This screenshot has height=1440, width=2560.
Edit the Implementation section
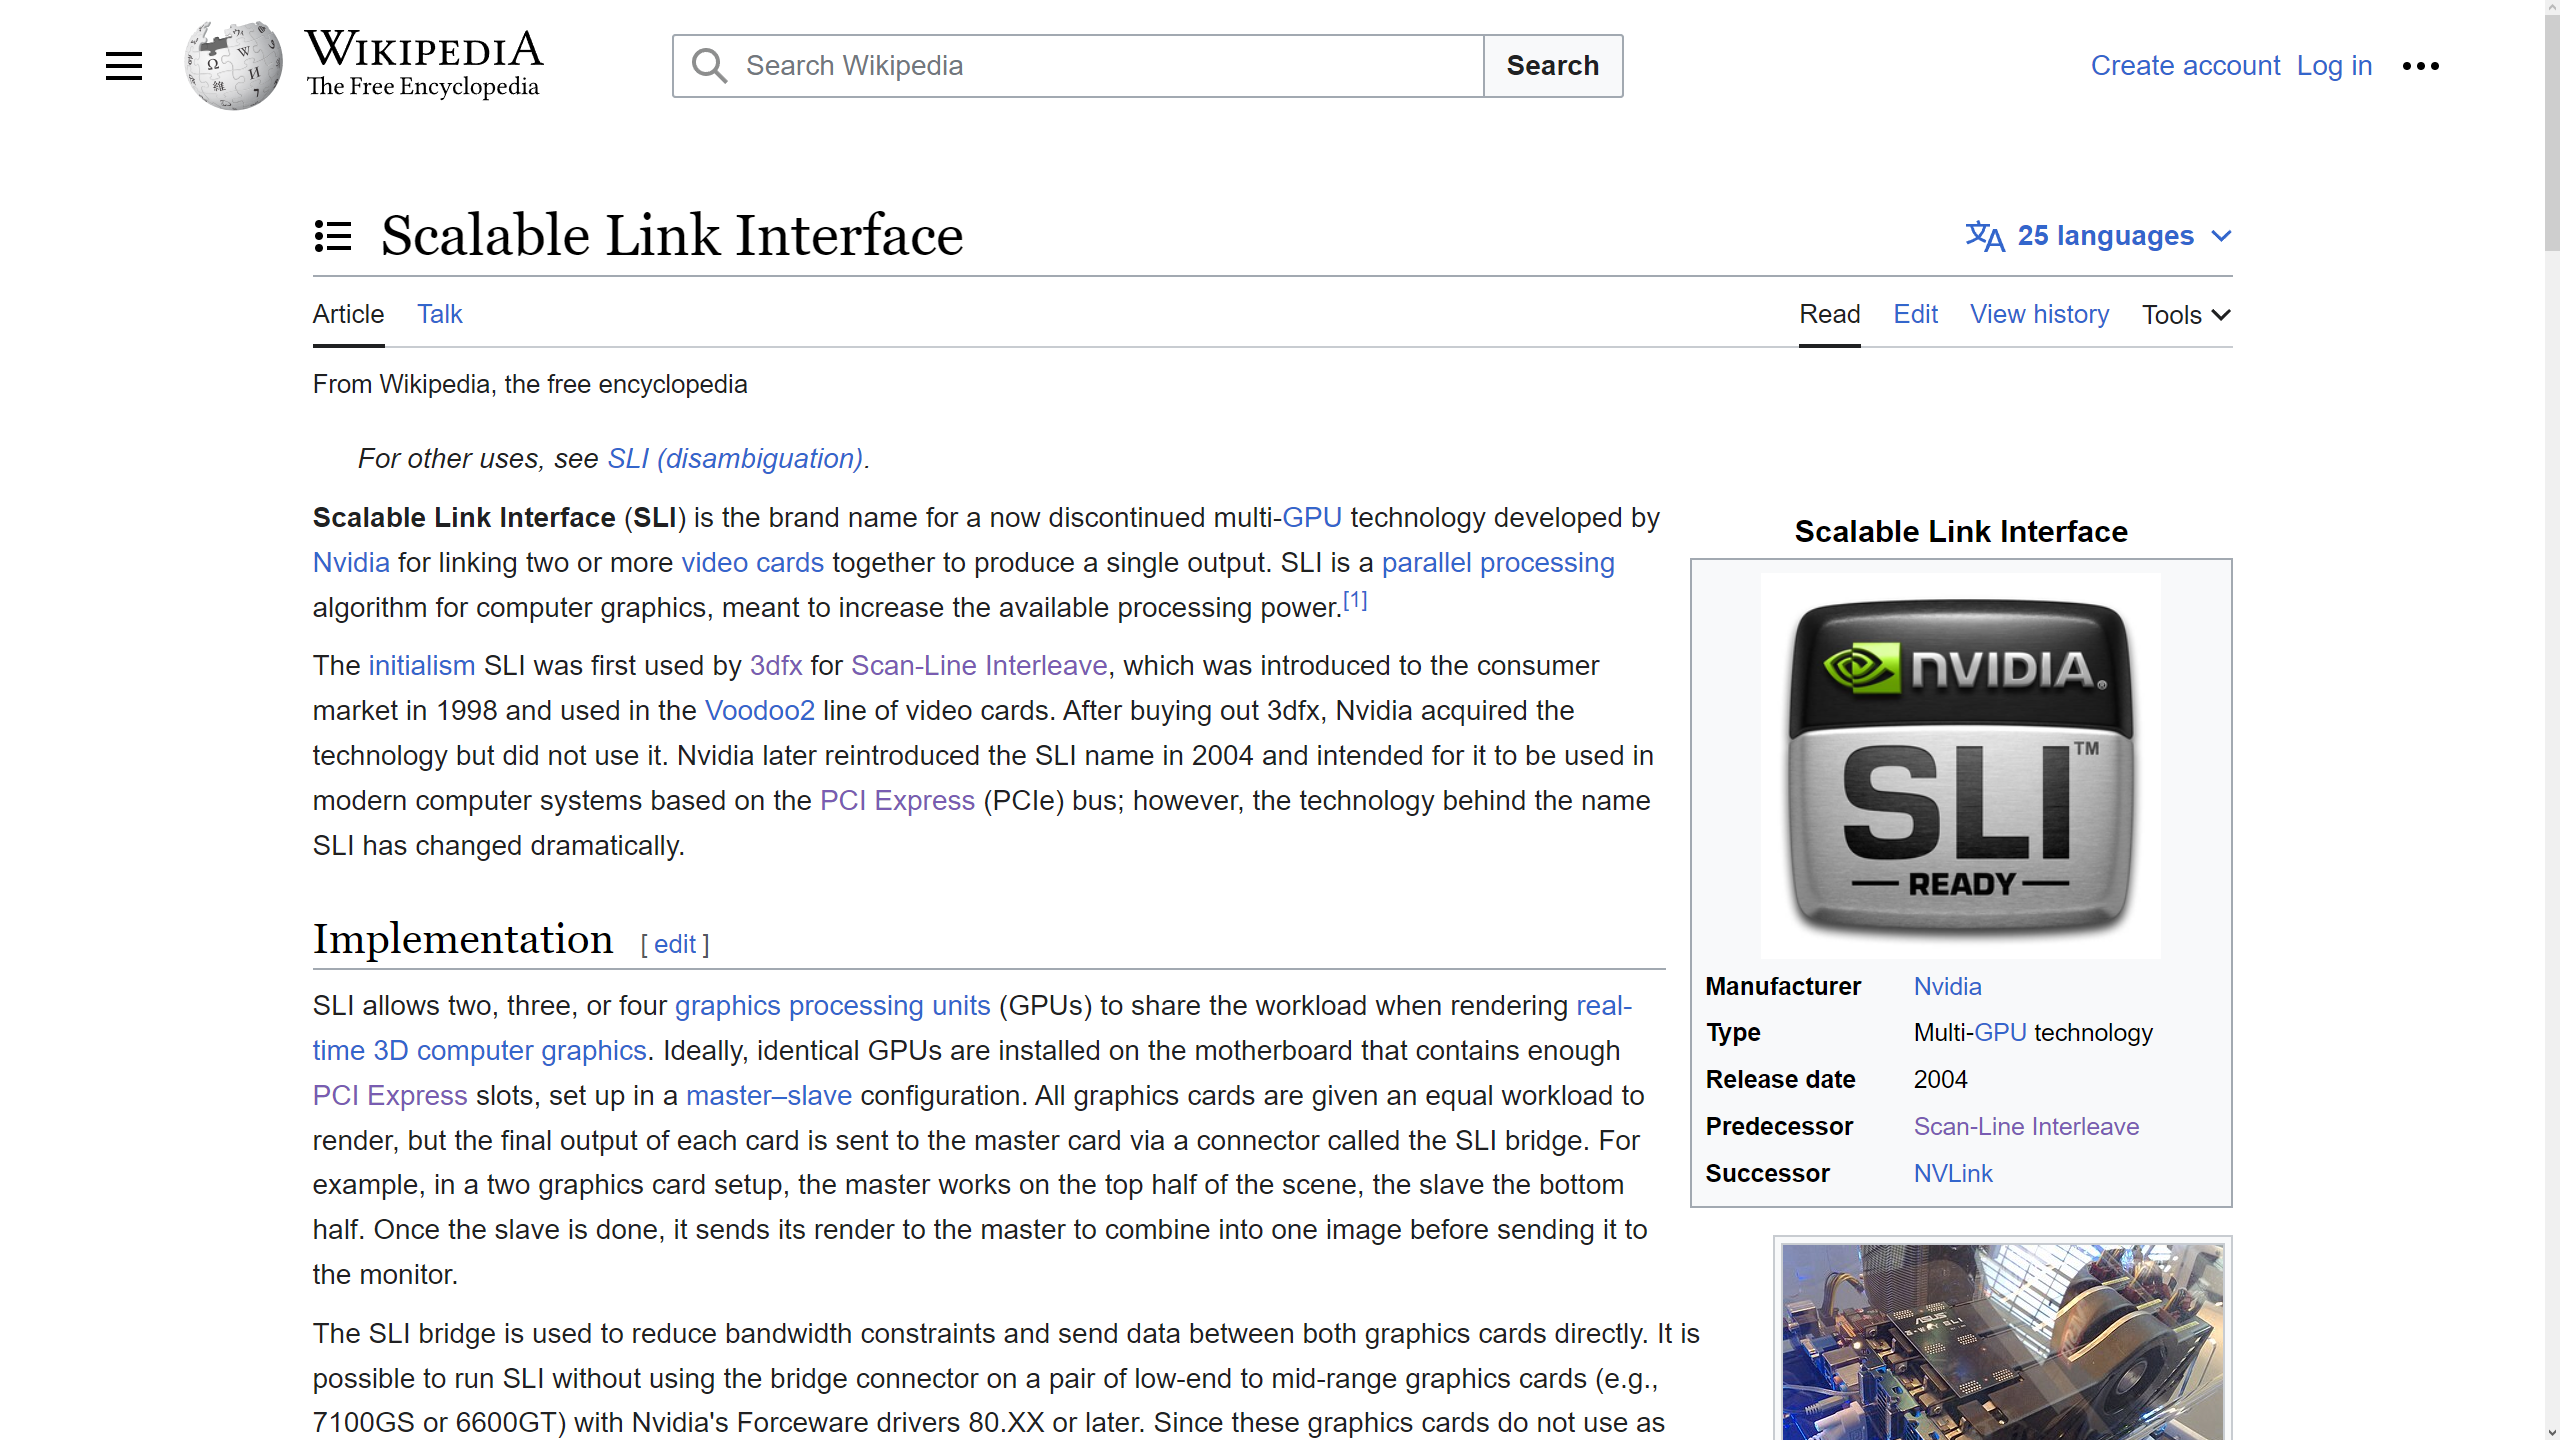coord(675,944)
